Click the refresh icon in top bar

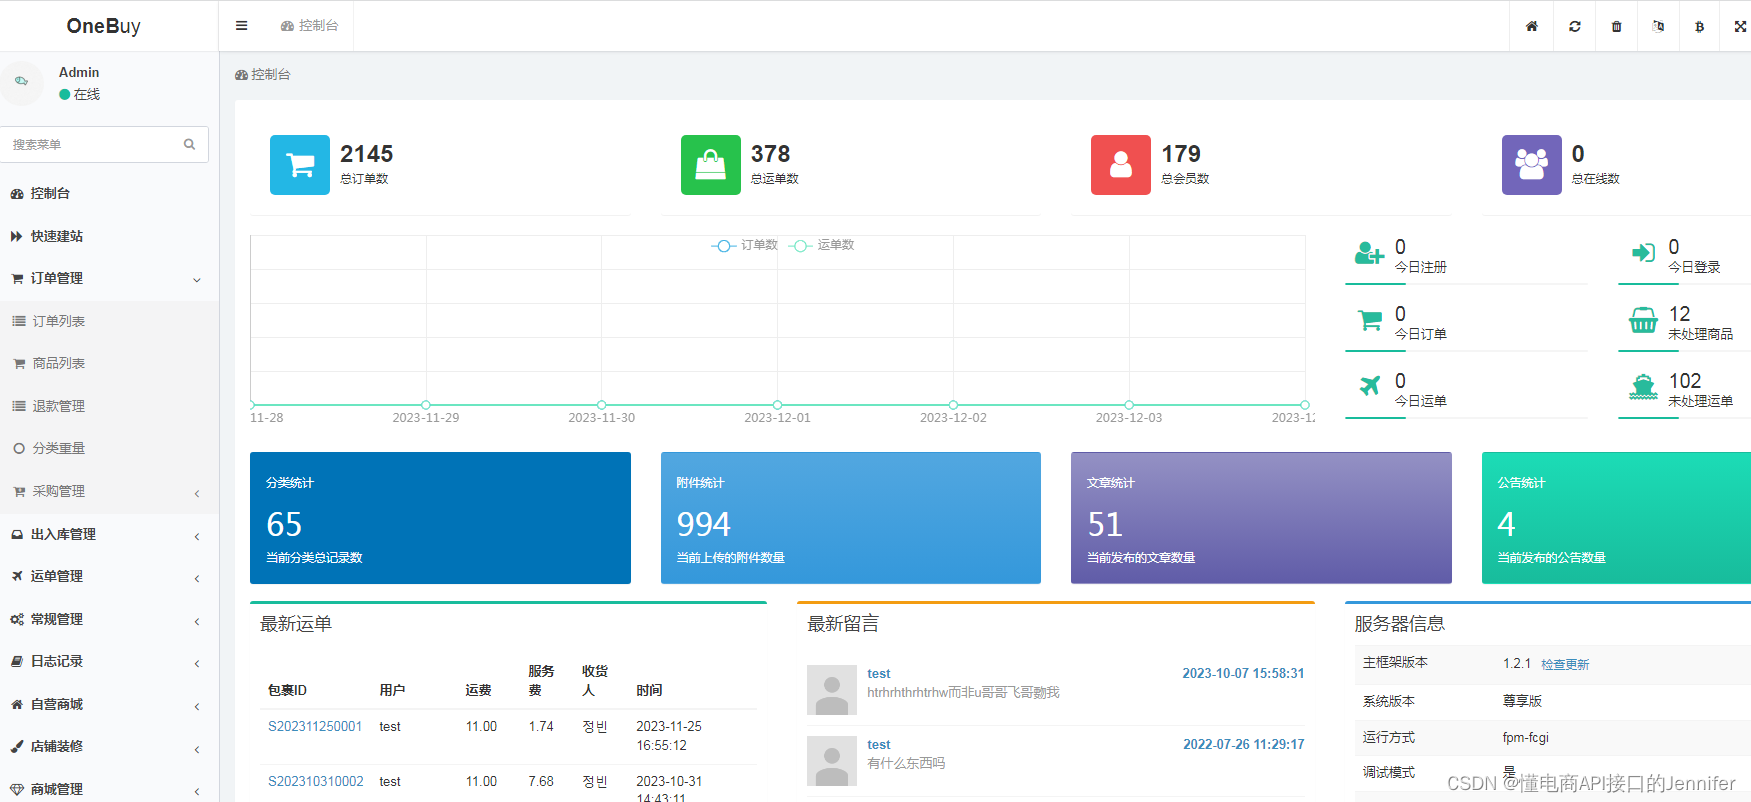tap(1575, 26)
